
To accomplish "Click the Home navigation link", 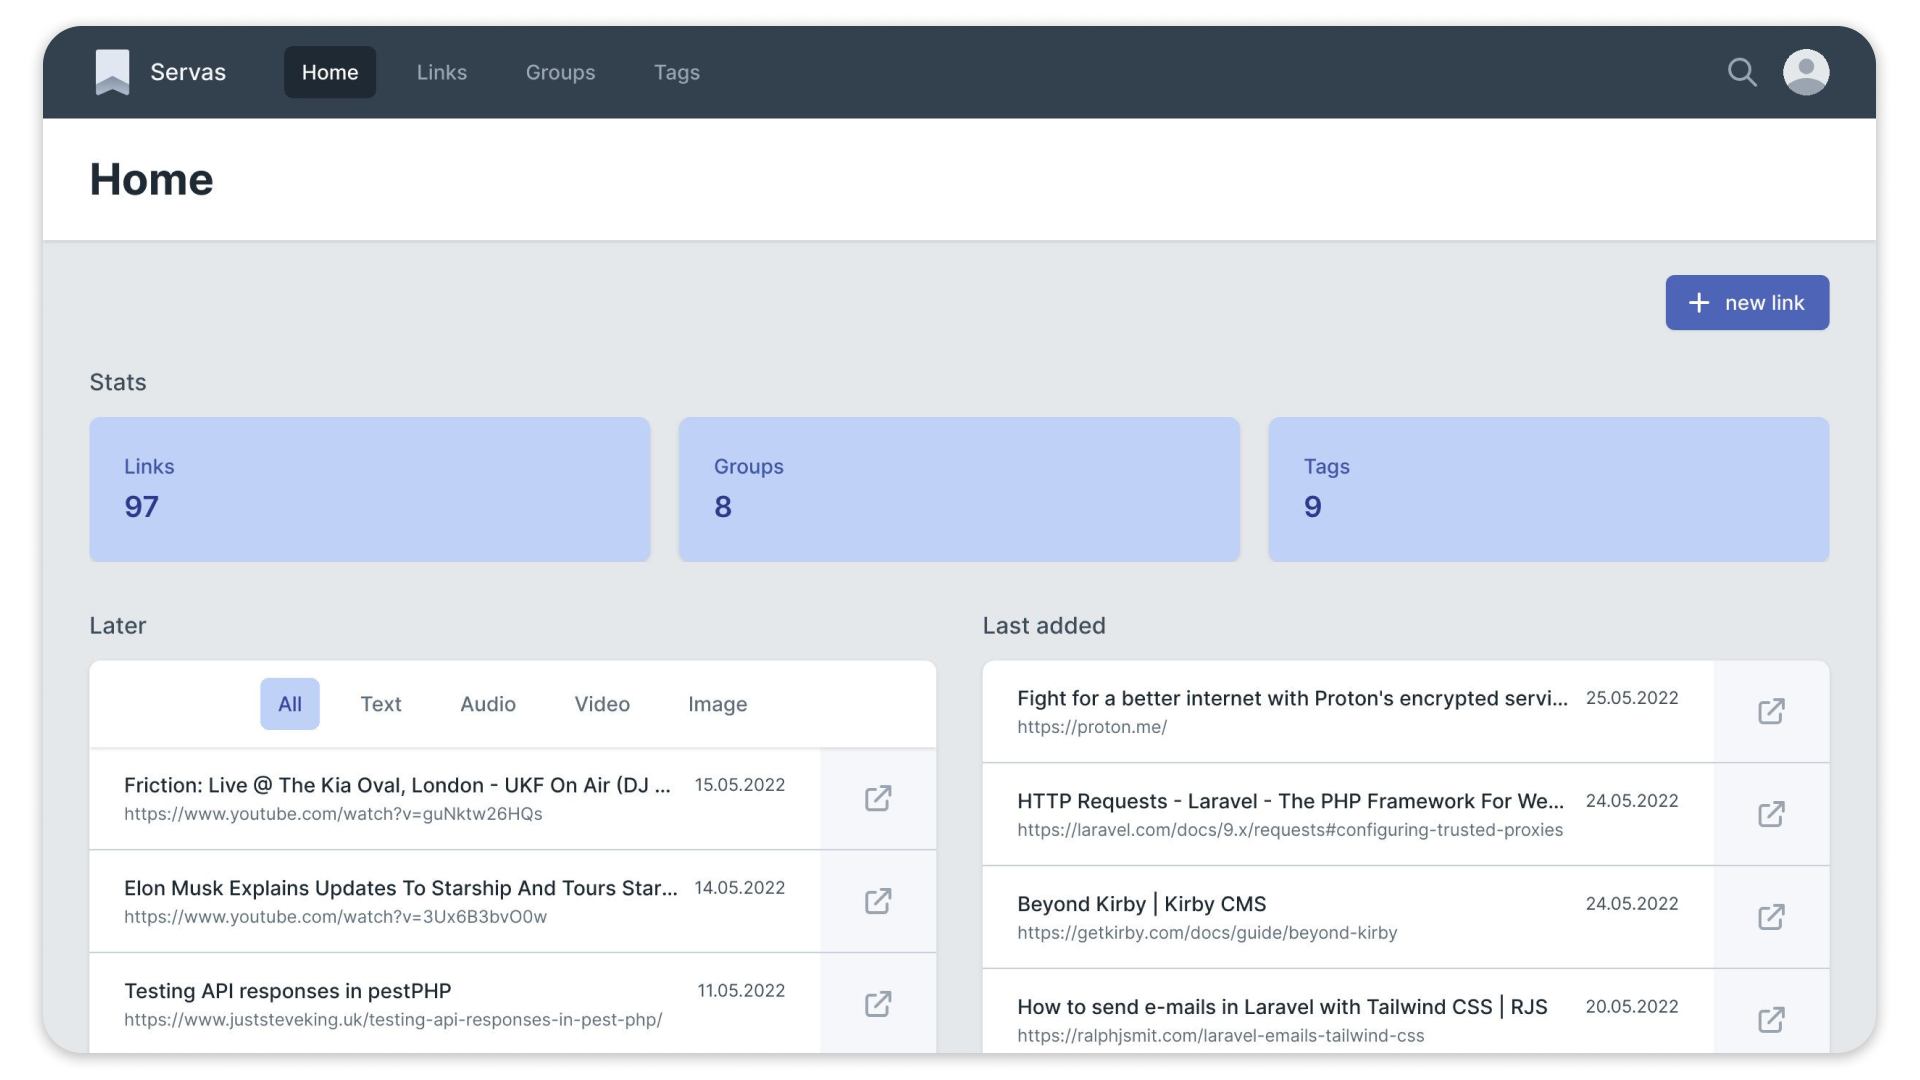I will (x=330, y=71).
